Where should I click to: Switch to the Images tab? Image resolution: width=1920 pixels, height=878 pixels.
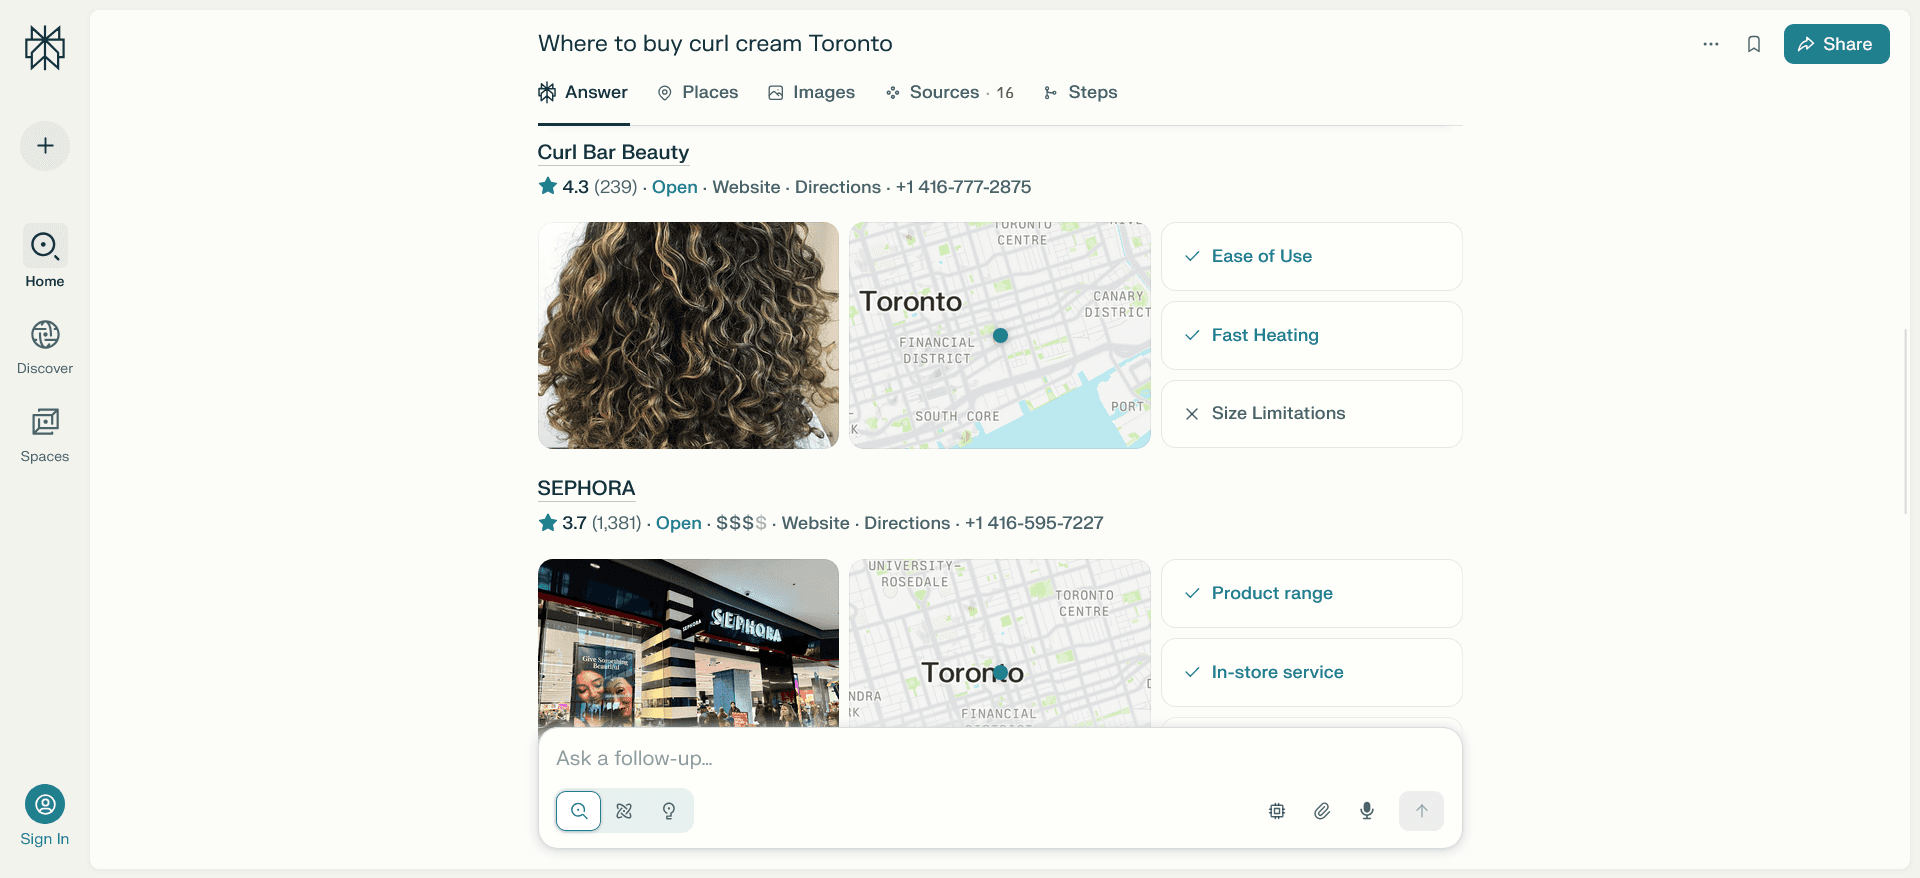click(x=811, y=92)
